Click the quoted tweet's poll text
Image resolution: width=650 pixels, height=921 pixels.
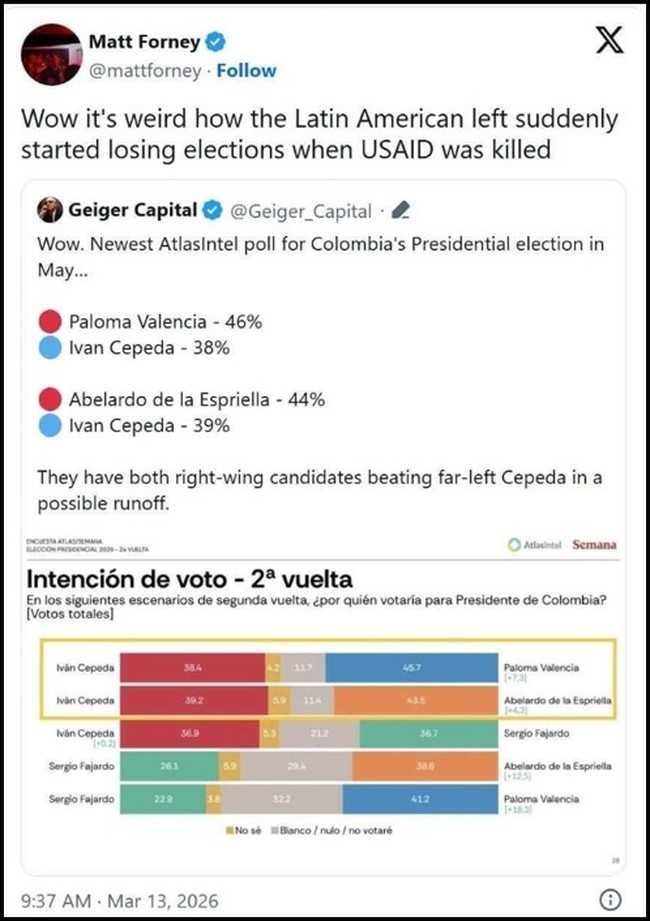(x=320, y=254)
